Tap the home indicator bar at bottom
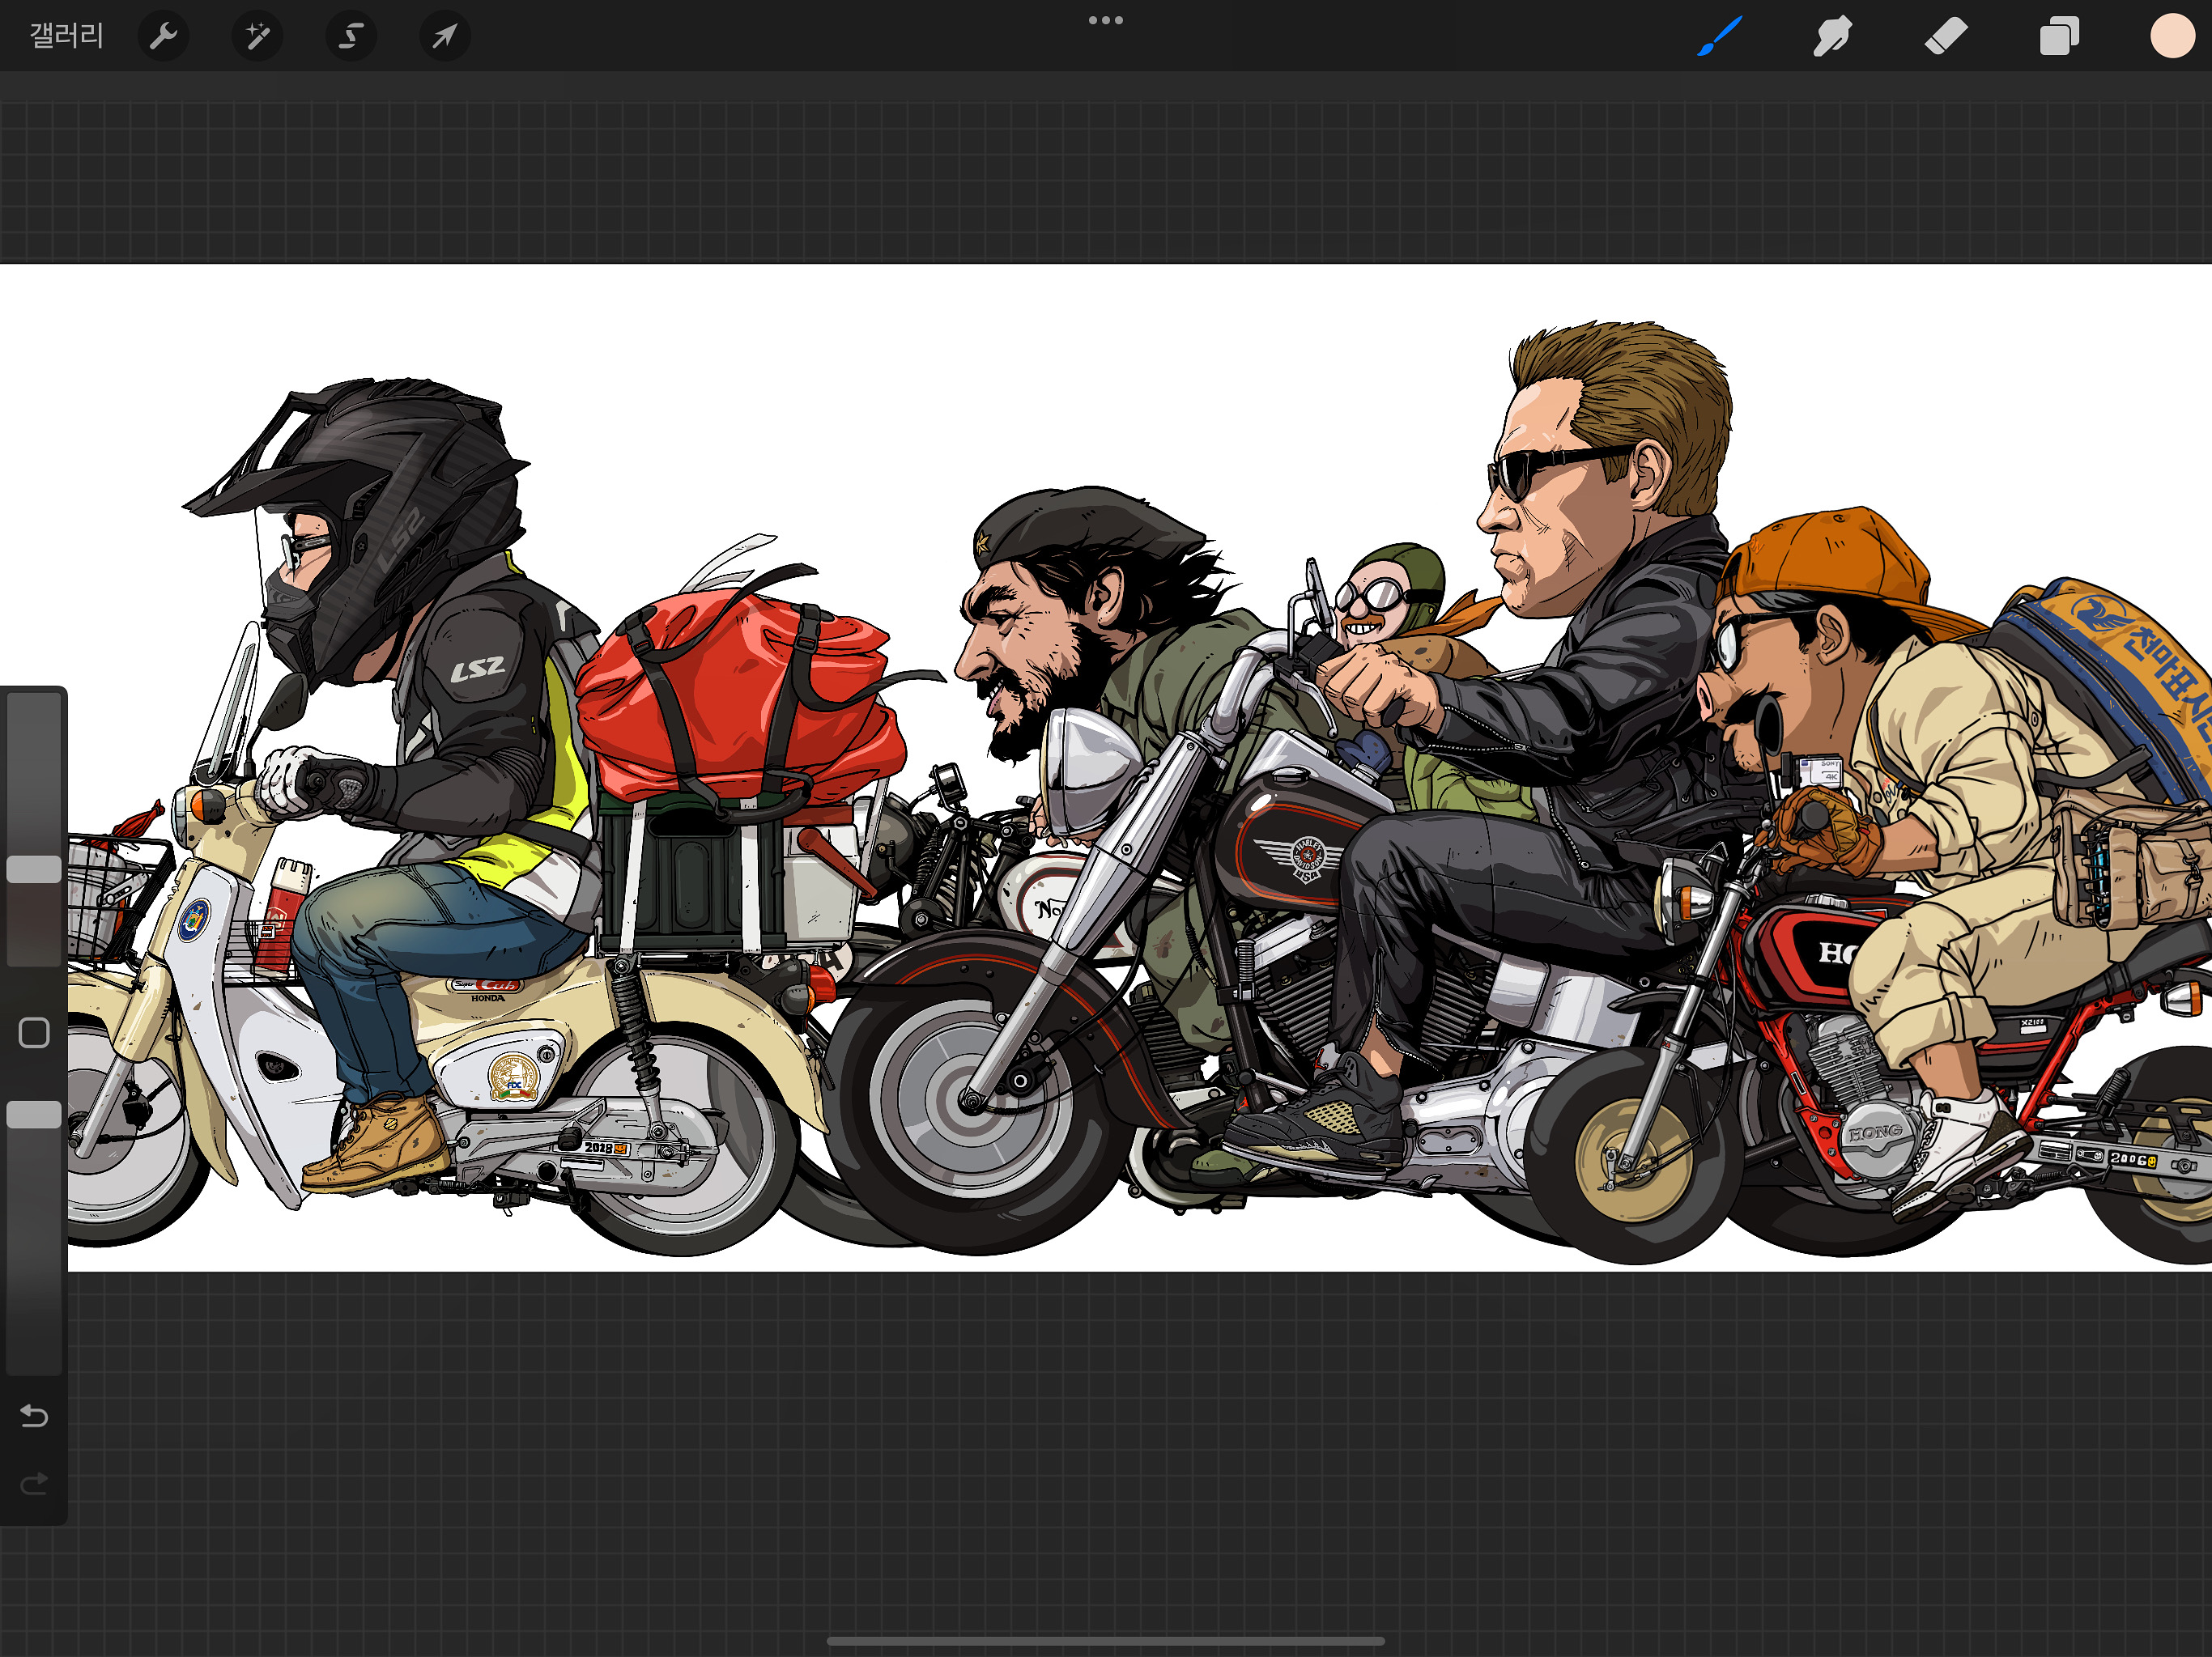The width and height of the screenshot is (2212, 1657). (x=1106, y=1640)
